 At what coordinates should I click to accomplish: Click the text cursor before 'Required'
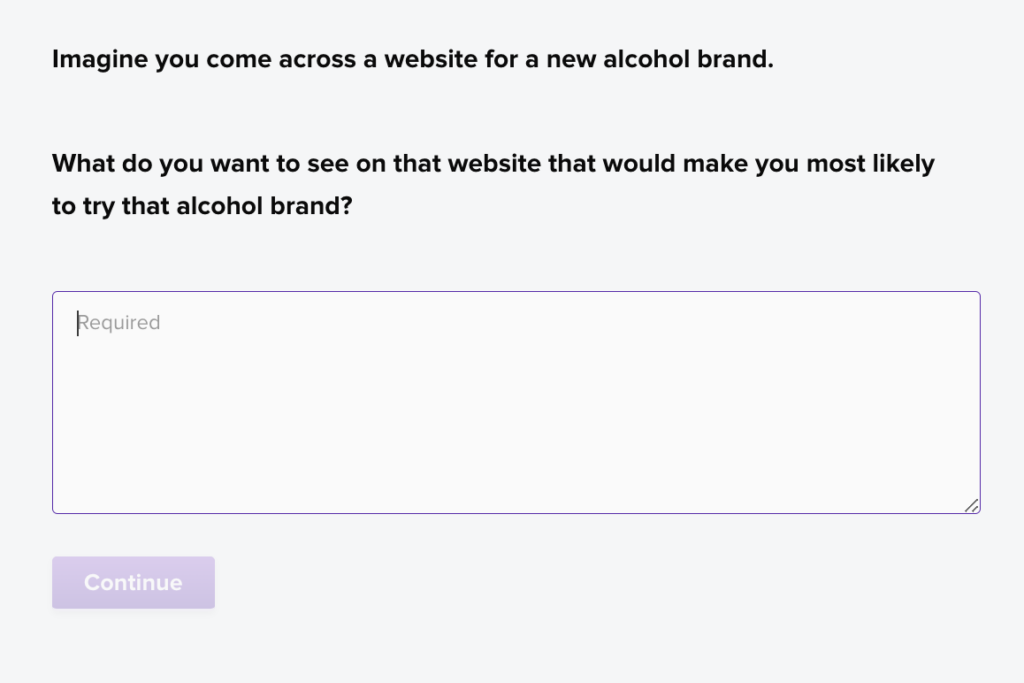pos(78,323)
